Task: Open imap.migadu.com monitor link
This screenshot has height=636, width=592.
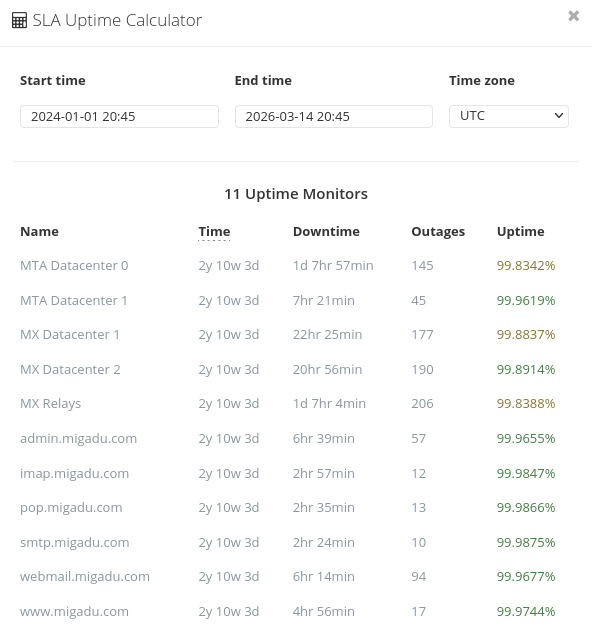Action: click(75, 473)
